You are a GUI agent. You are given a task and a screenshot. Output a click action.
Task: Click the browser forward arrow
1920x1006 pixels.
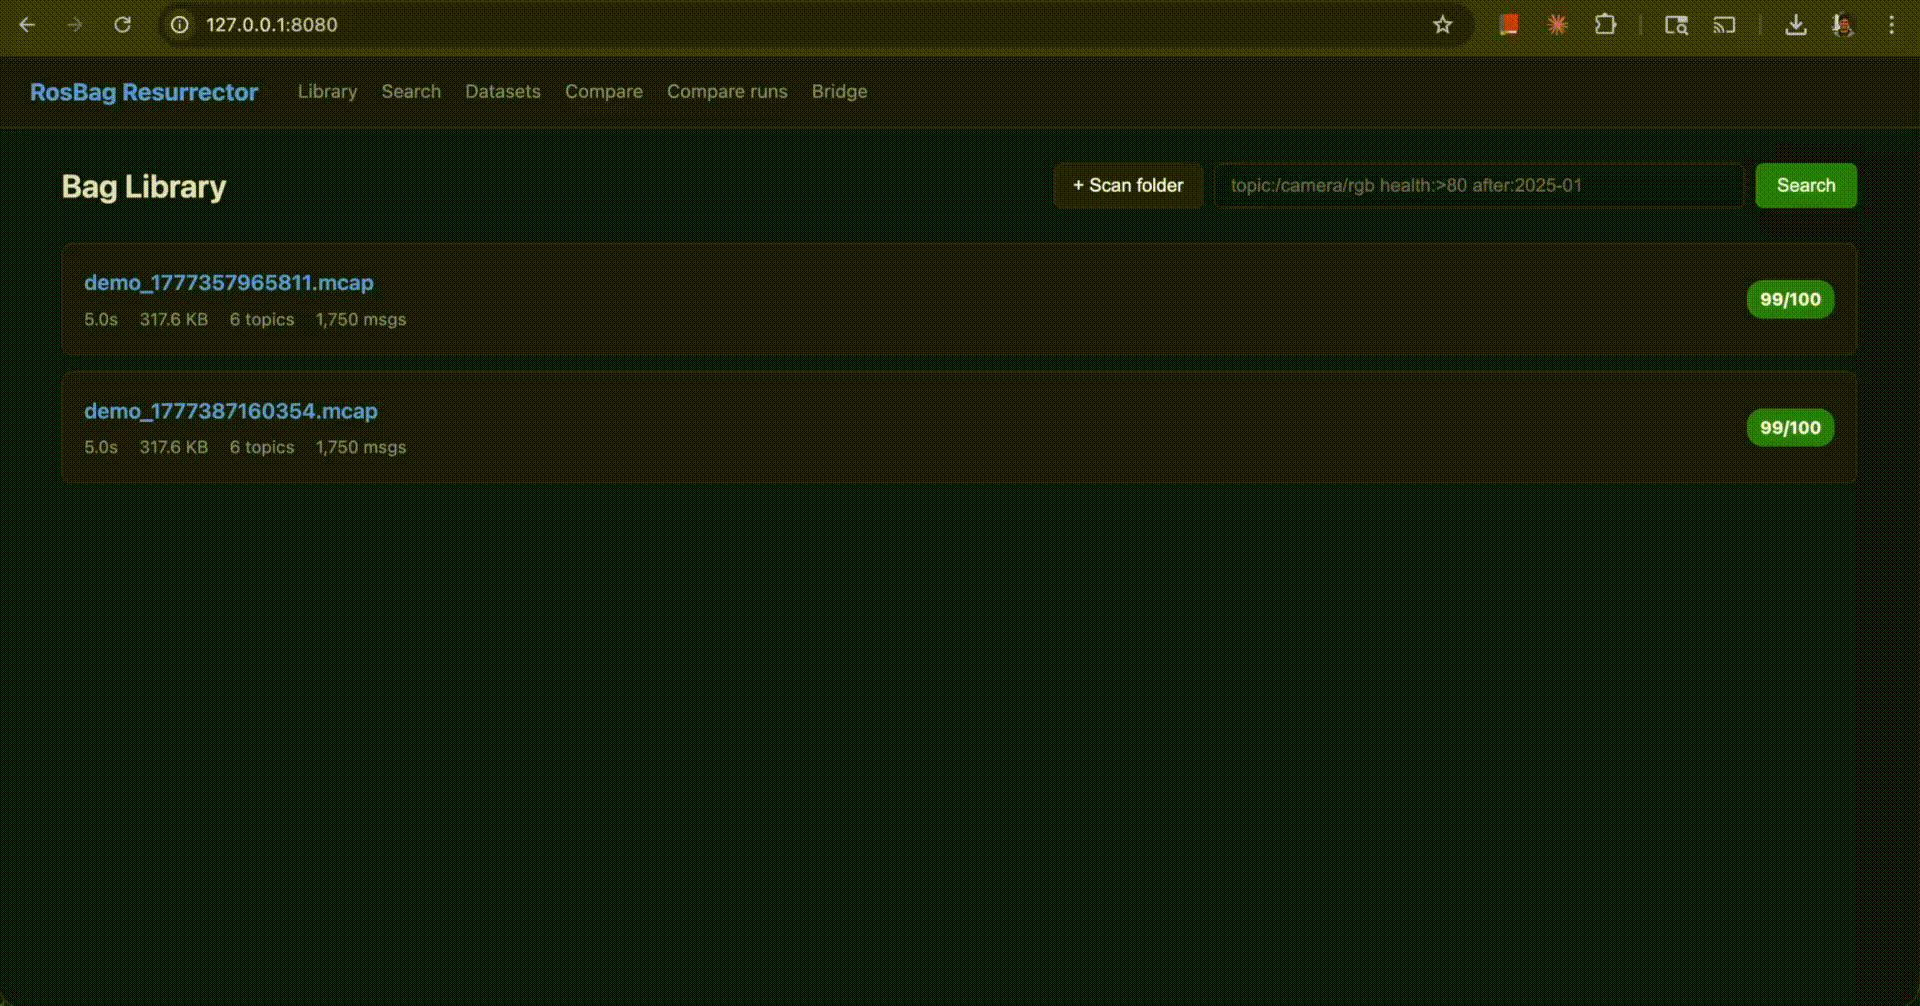75,25
